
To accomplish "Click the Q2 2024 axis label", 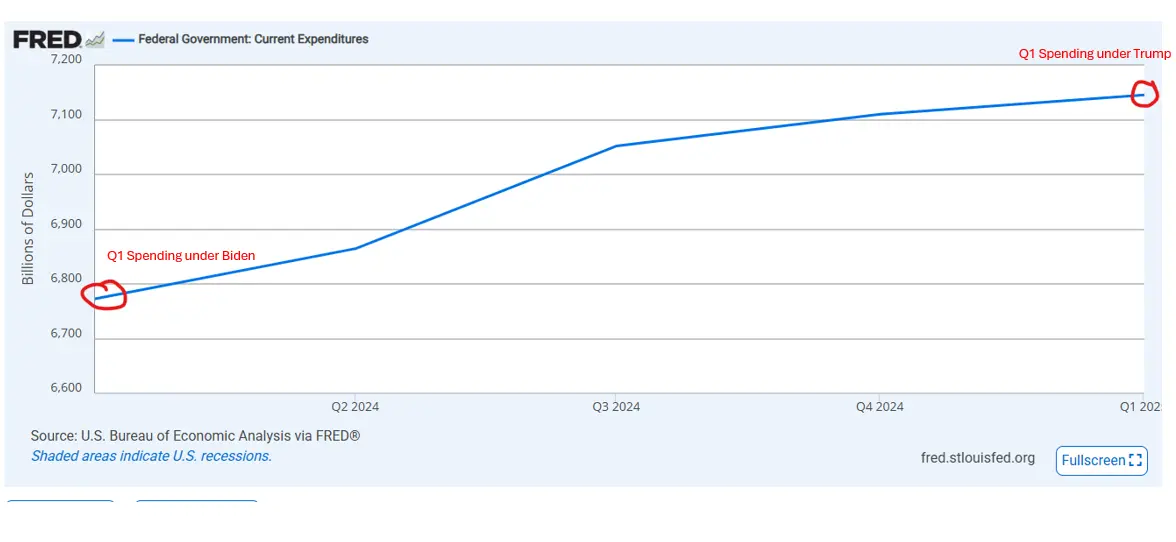I will point(355,407).
